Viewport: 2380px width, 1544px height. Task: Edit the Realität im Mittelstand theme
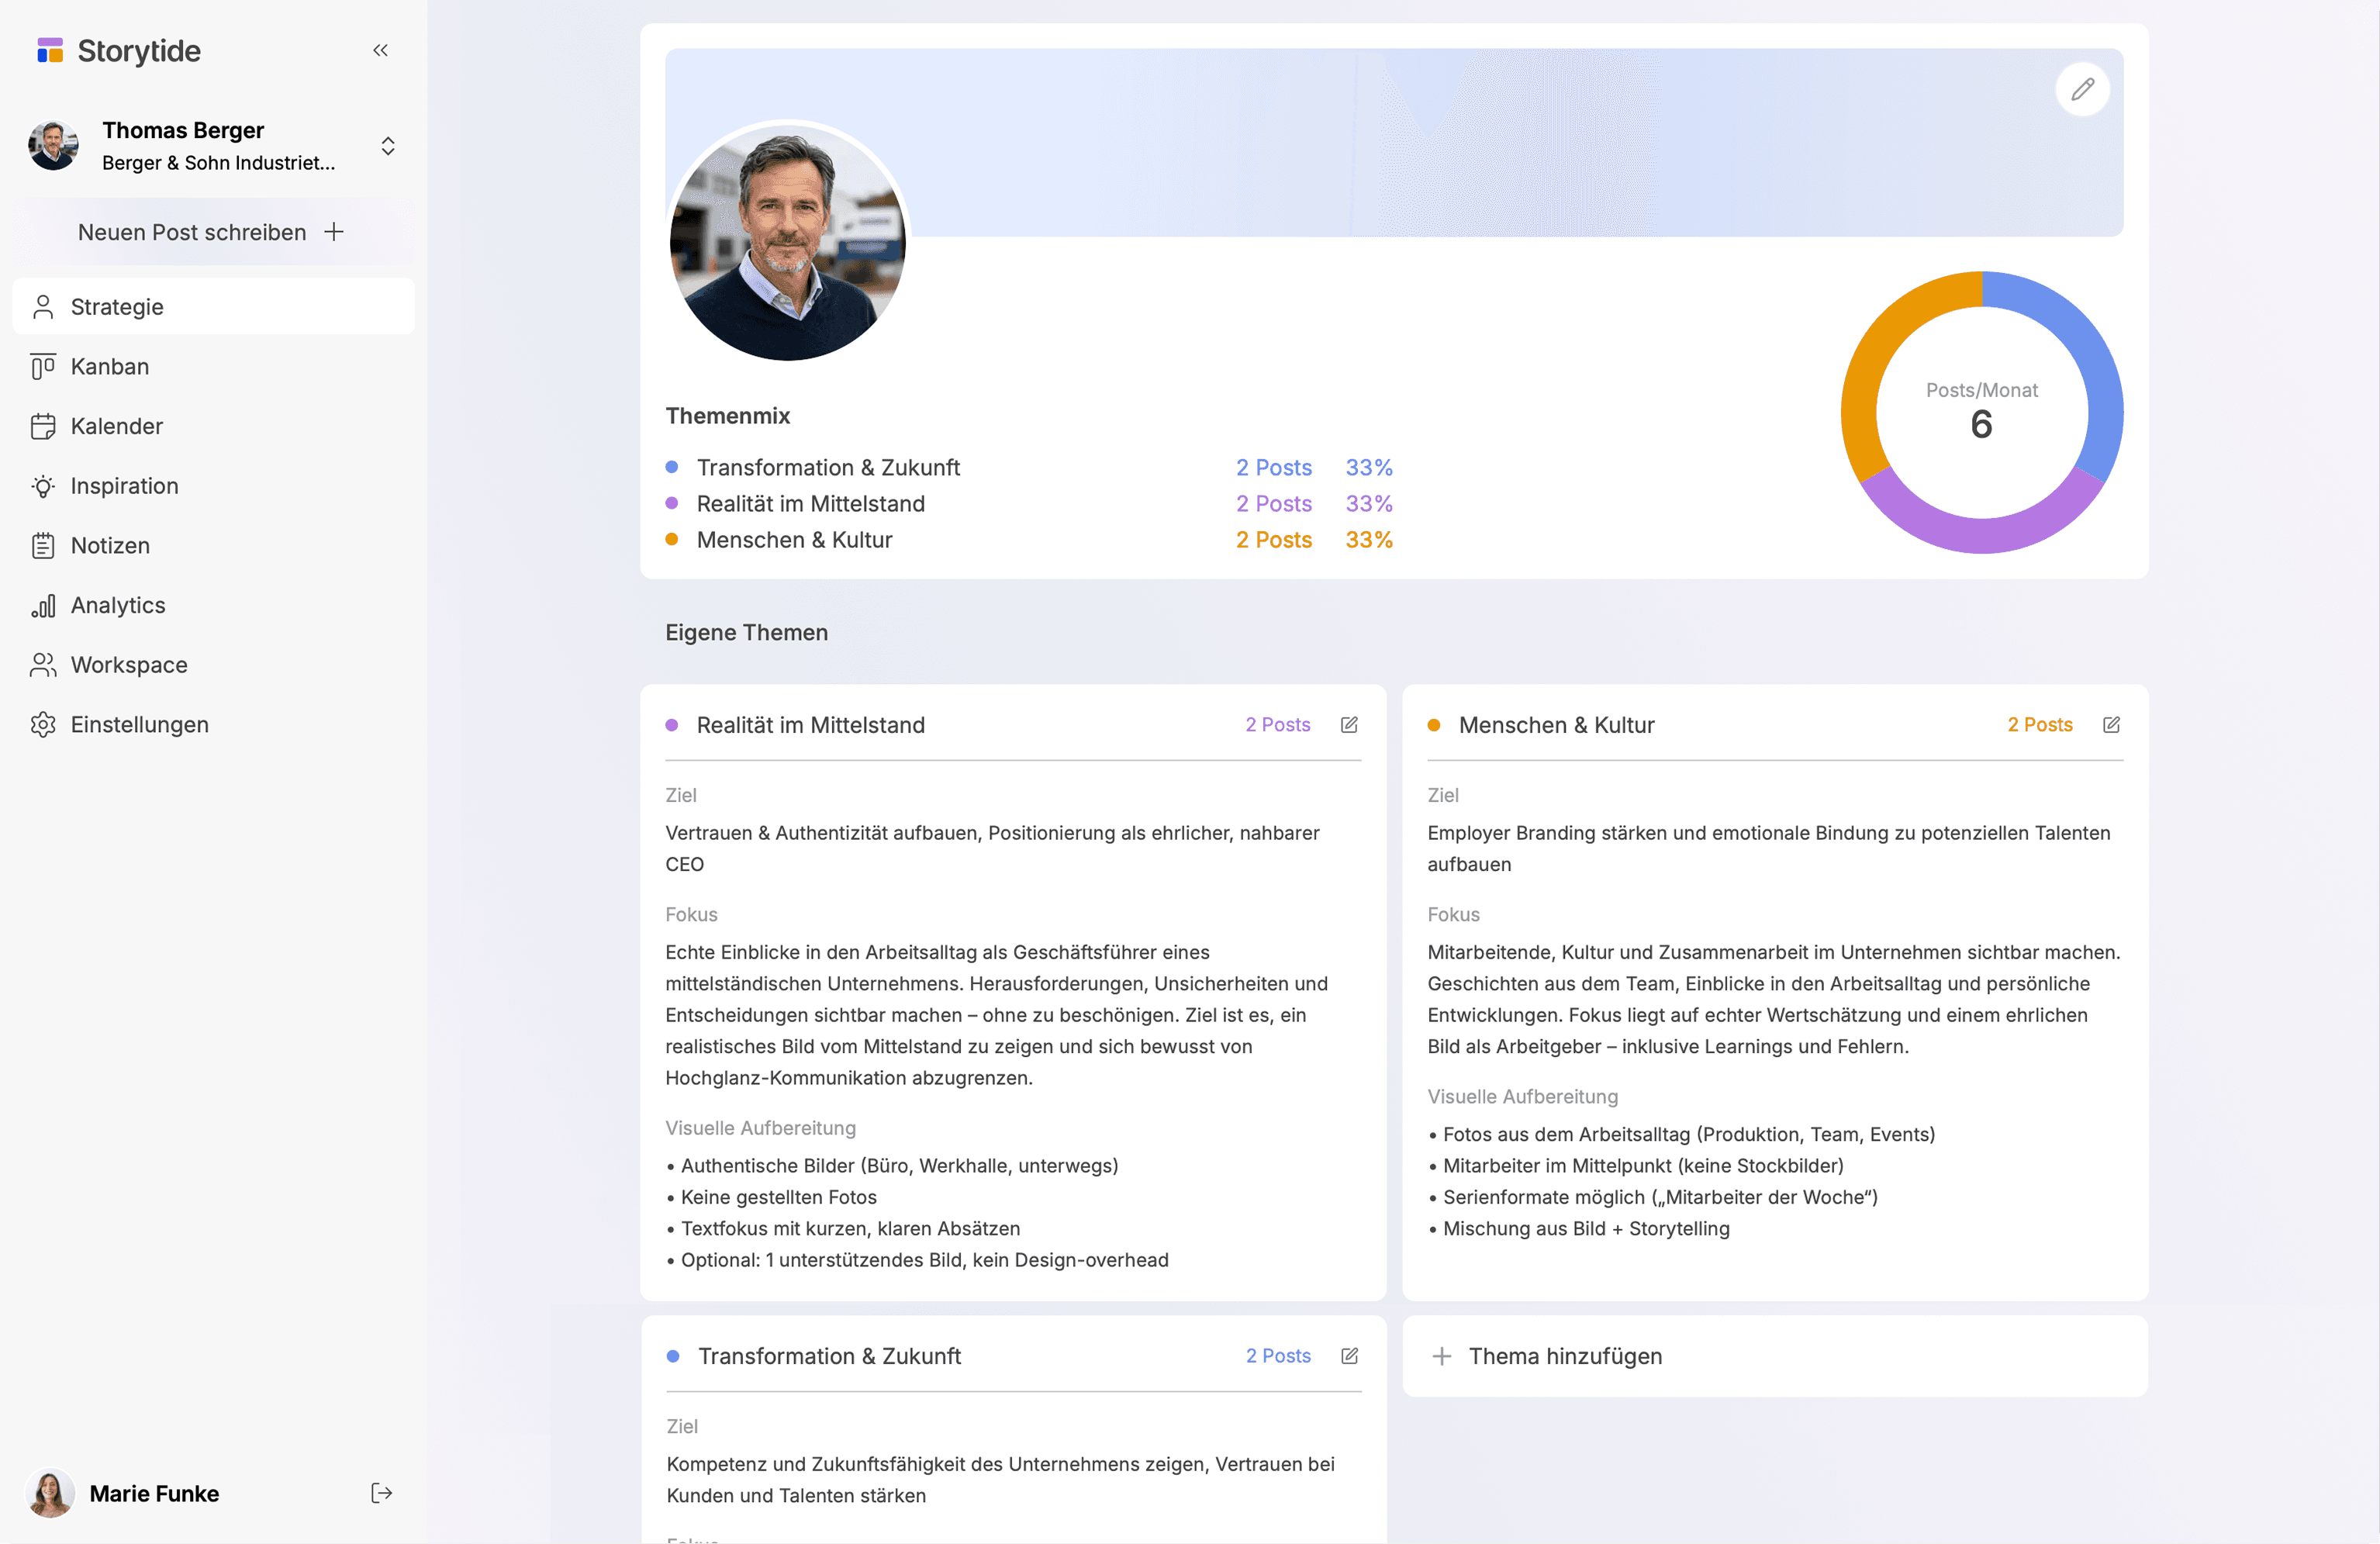[x=1349, y=725]
